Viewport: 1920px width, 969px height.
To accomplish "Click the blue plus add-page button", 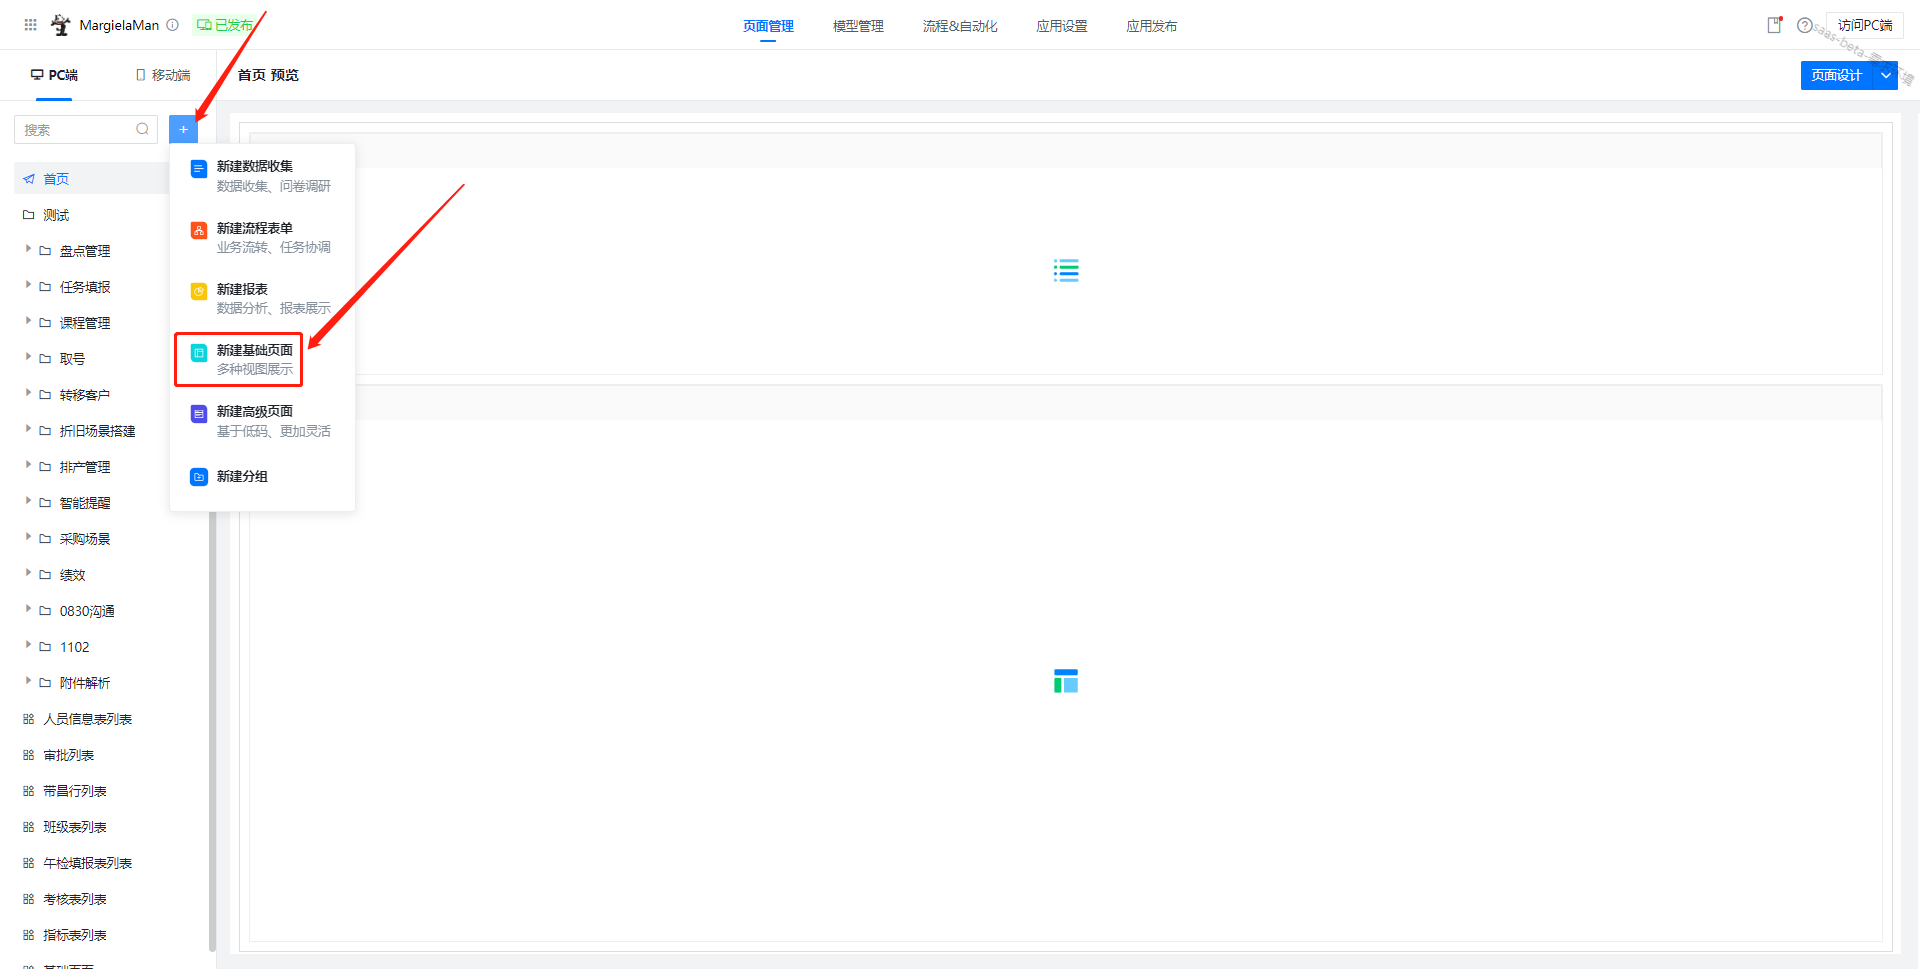I will [x=184, y=129].
